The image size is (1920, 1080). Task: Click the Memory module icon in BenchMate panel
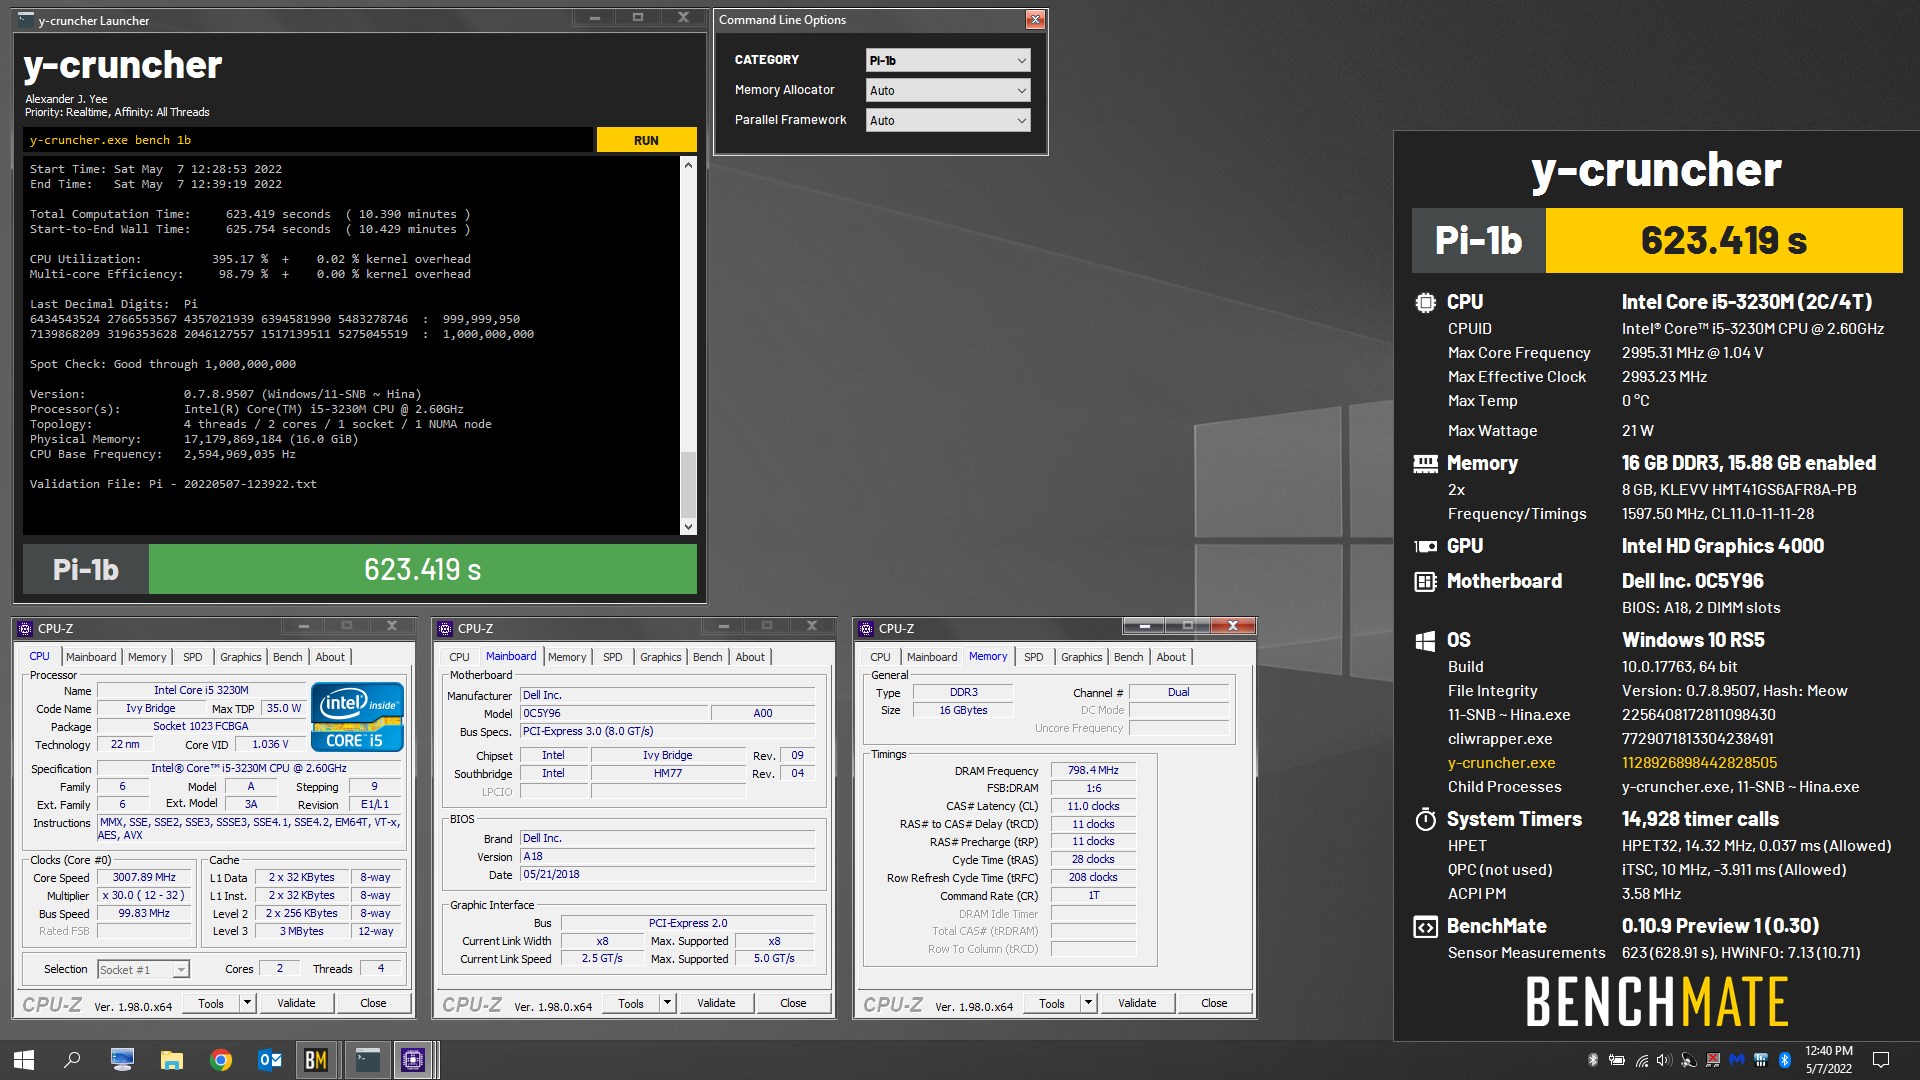point(1425,463)
